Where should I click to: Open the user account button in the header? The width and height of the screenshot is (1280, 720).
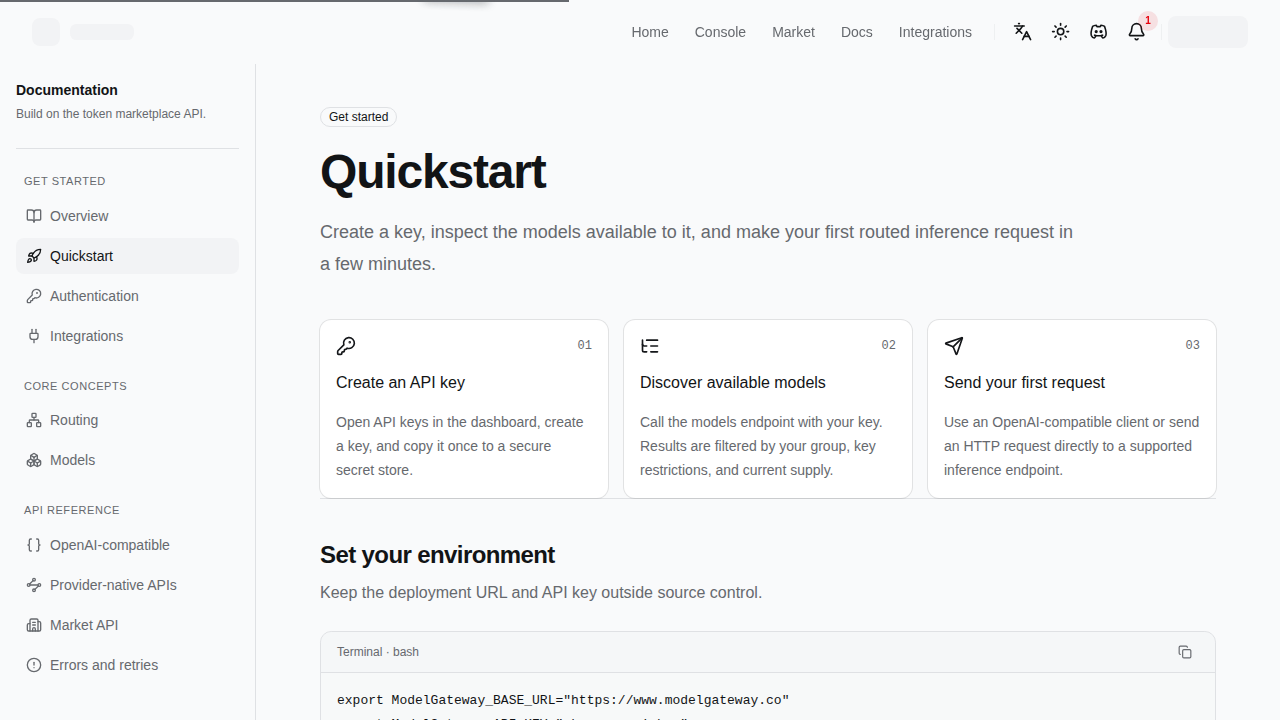1208,32
